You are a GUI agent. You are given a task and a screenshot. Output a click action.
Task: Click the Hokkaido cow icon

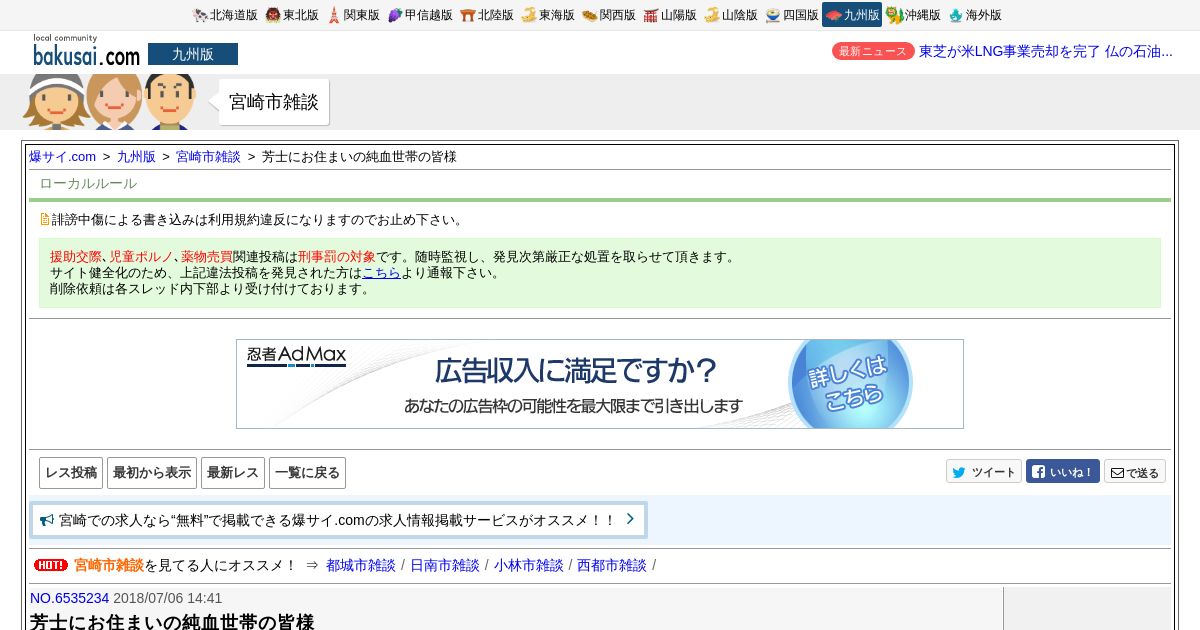pos(200,15)
